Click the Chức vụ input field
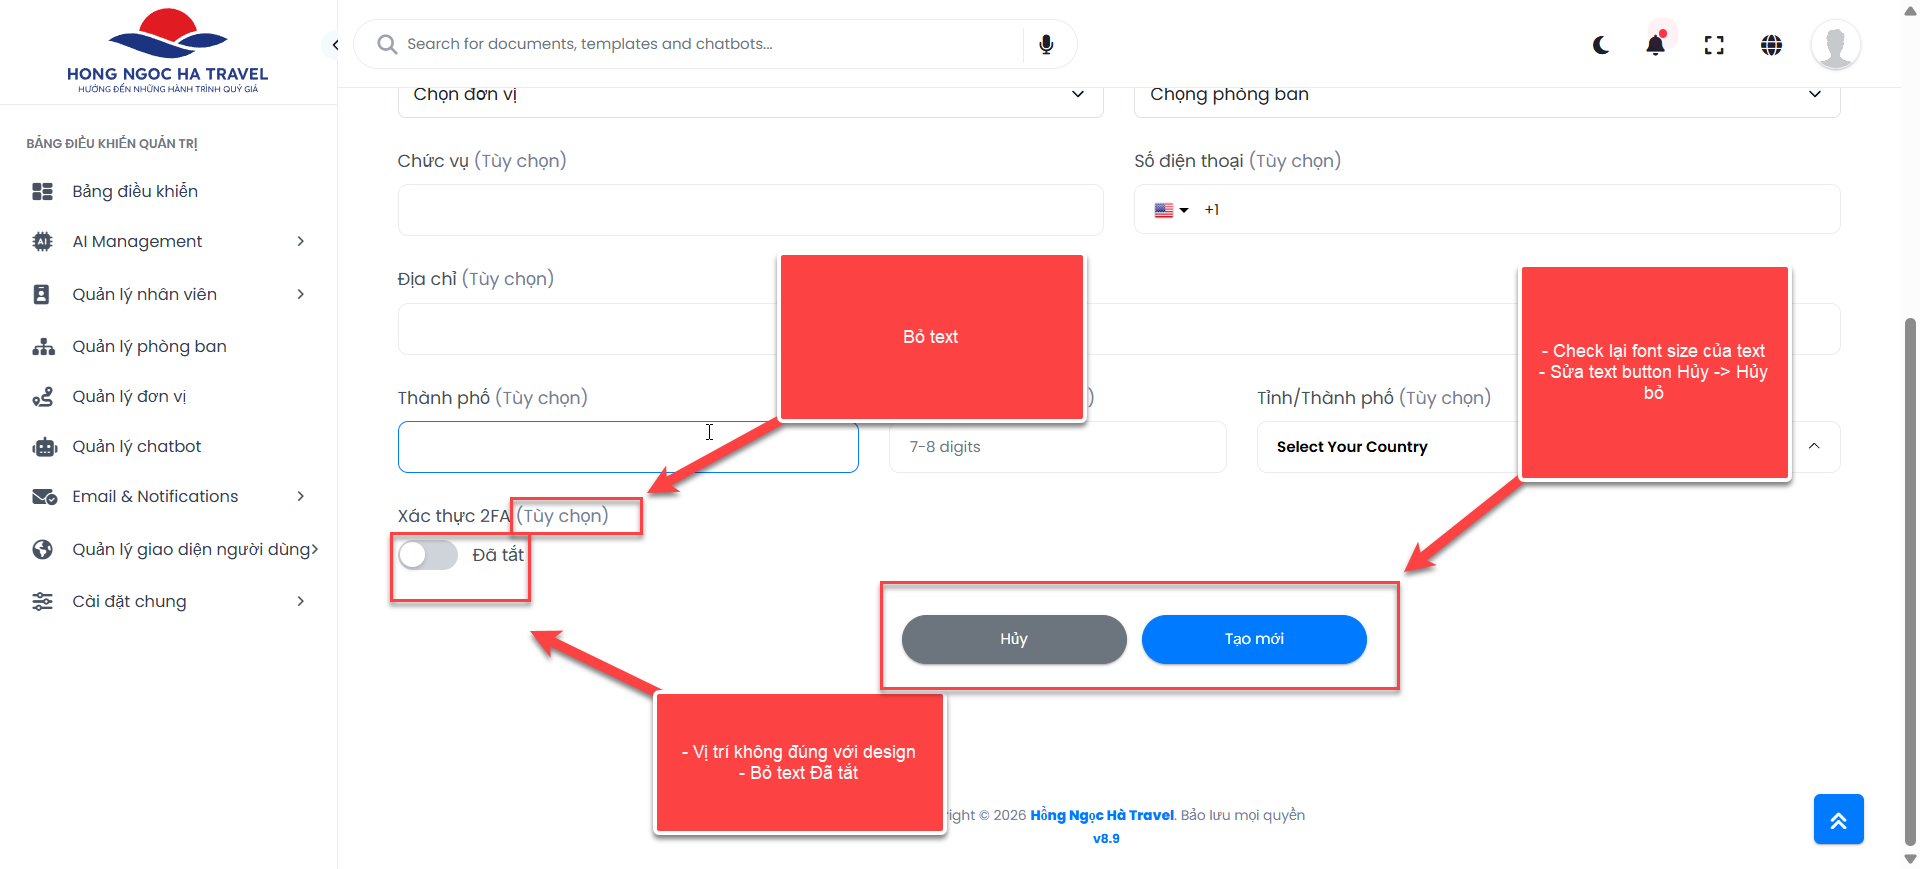Viewport: 1920px width, 869px height. pos(750,210)
